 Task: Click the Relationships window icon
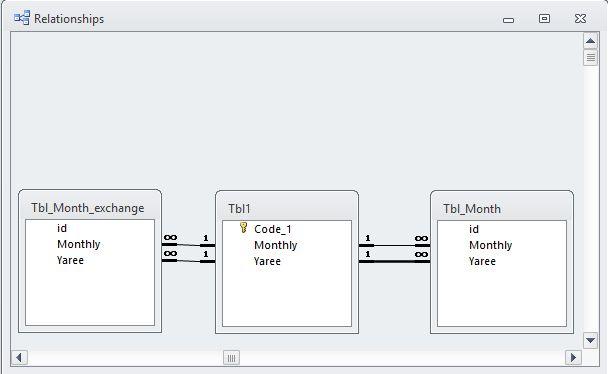click(22, 18)
